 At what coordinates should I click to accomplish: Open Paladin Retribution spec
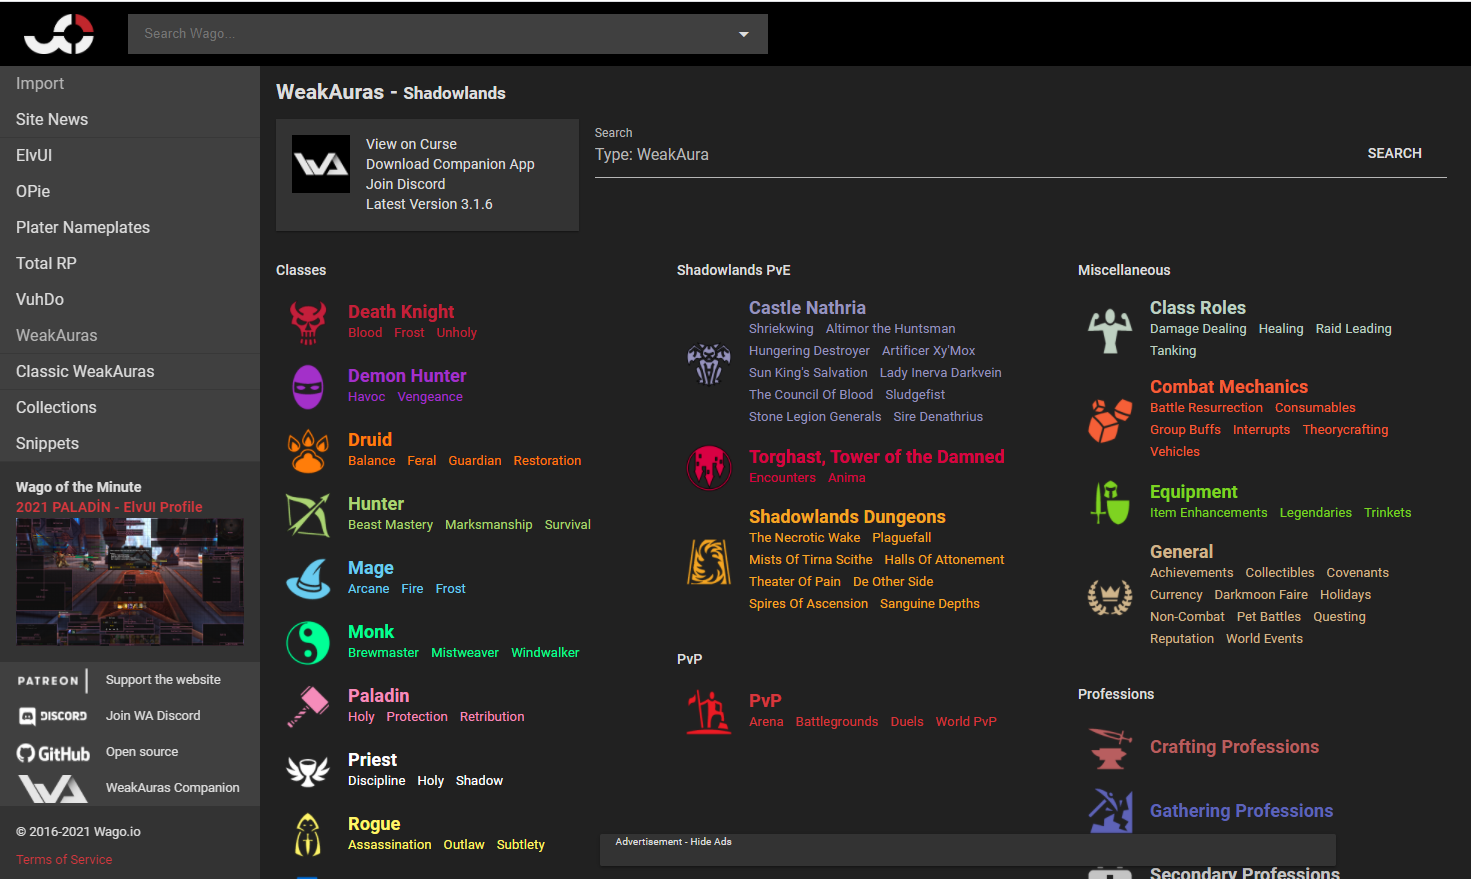492,717
